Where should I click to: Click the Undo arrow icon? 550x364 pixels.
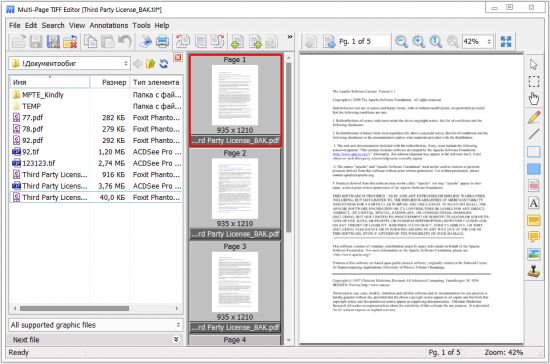tap(125, 42)
